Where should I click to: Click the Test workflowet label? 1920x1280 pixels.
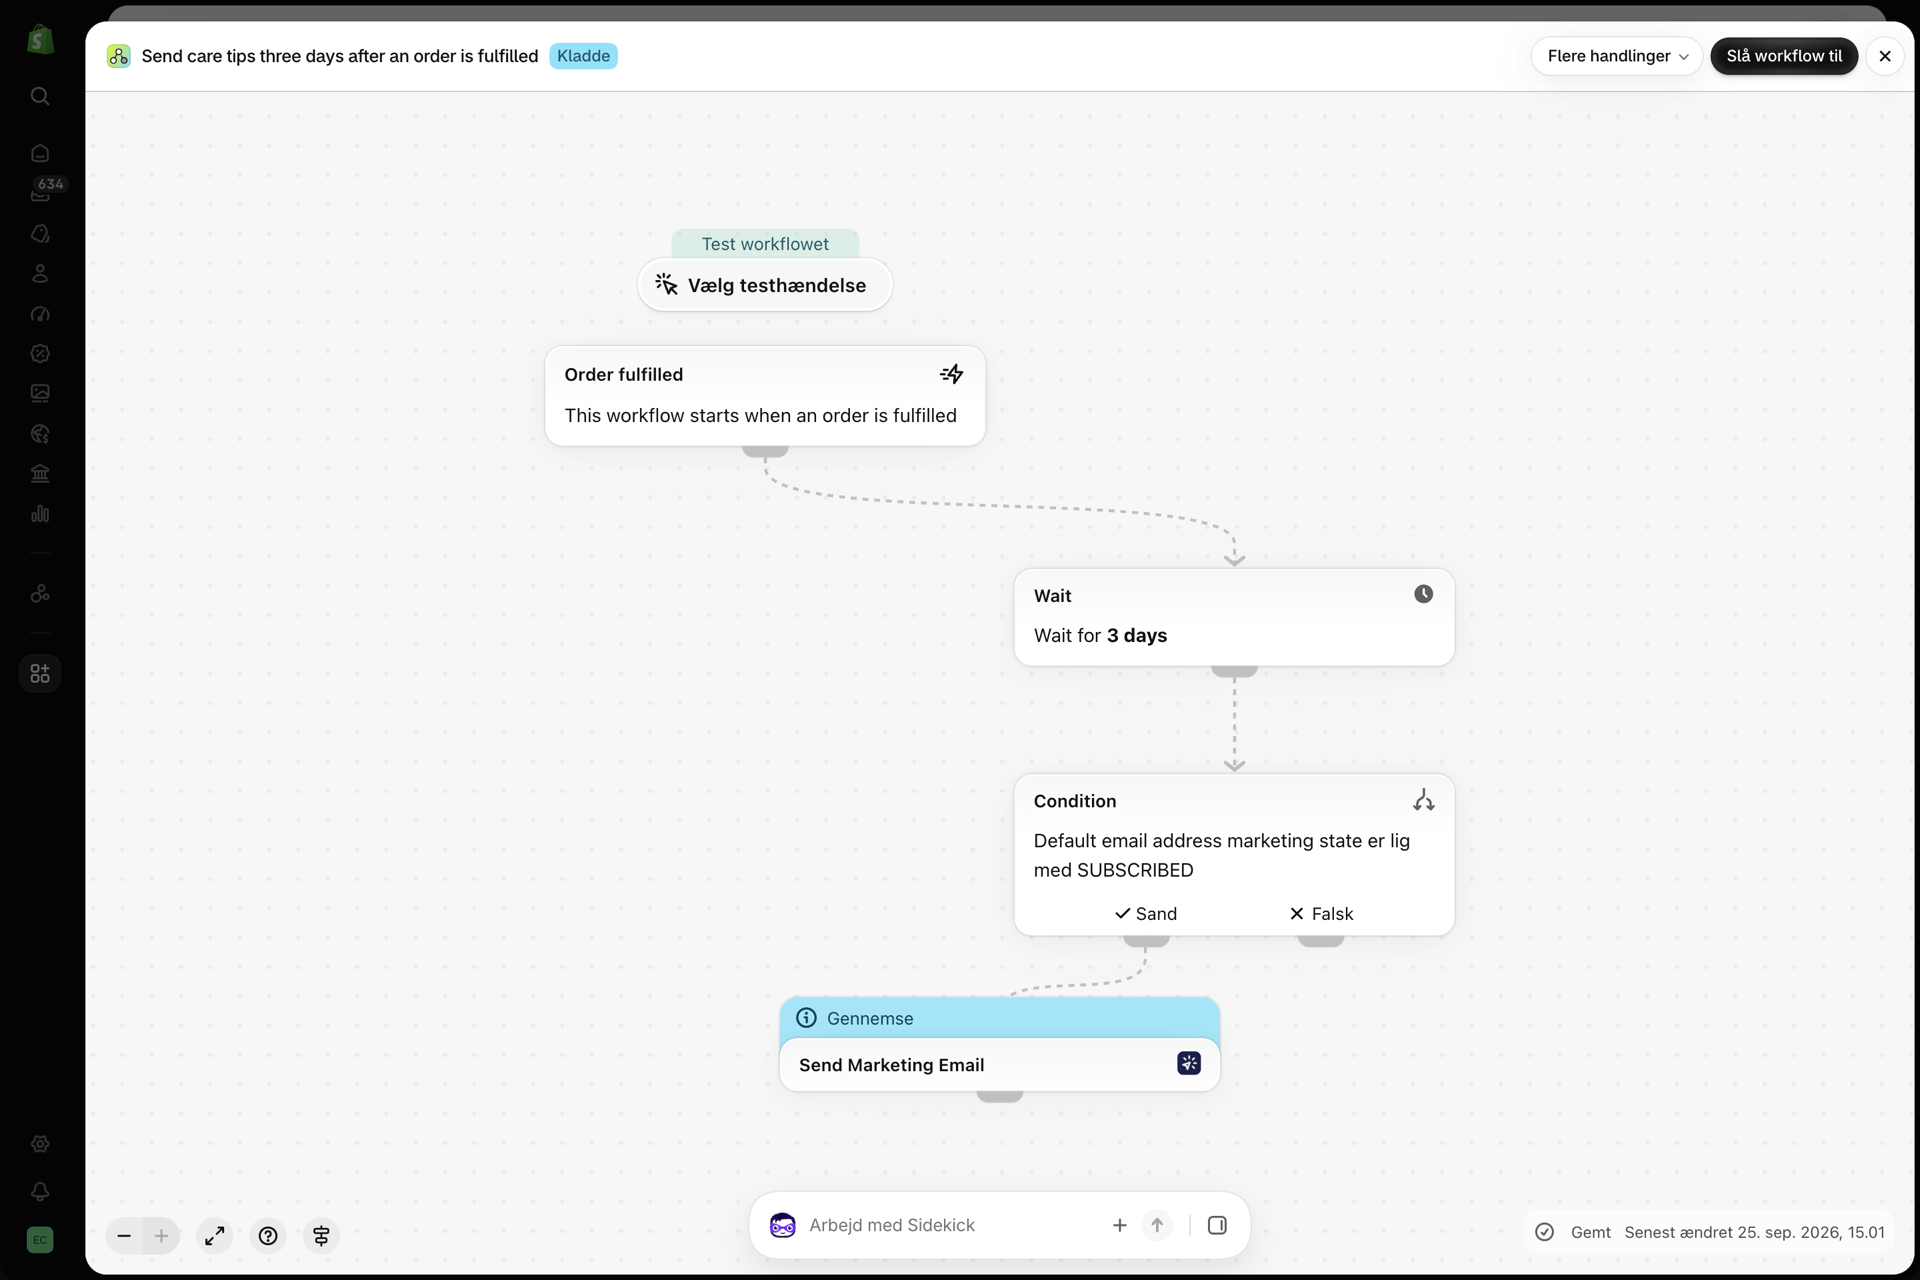765,244
